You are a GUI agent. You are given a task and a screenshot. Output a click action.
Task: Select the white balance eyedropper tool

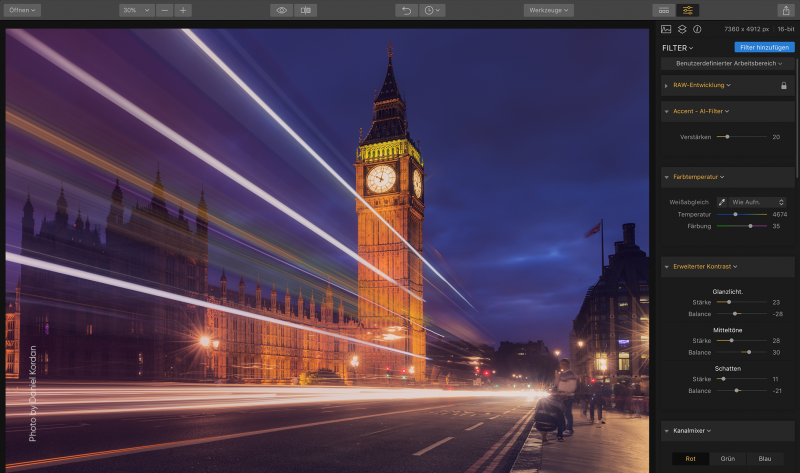pyautogui.click(x=722, y=202)
